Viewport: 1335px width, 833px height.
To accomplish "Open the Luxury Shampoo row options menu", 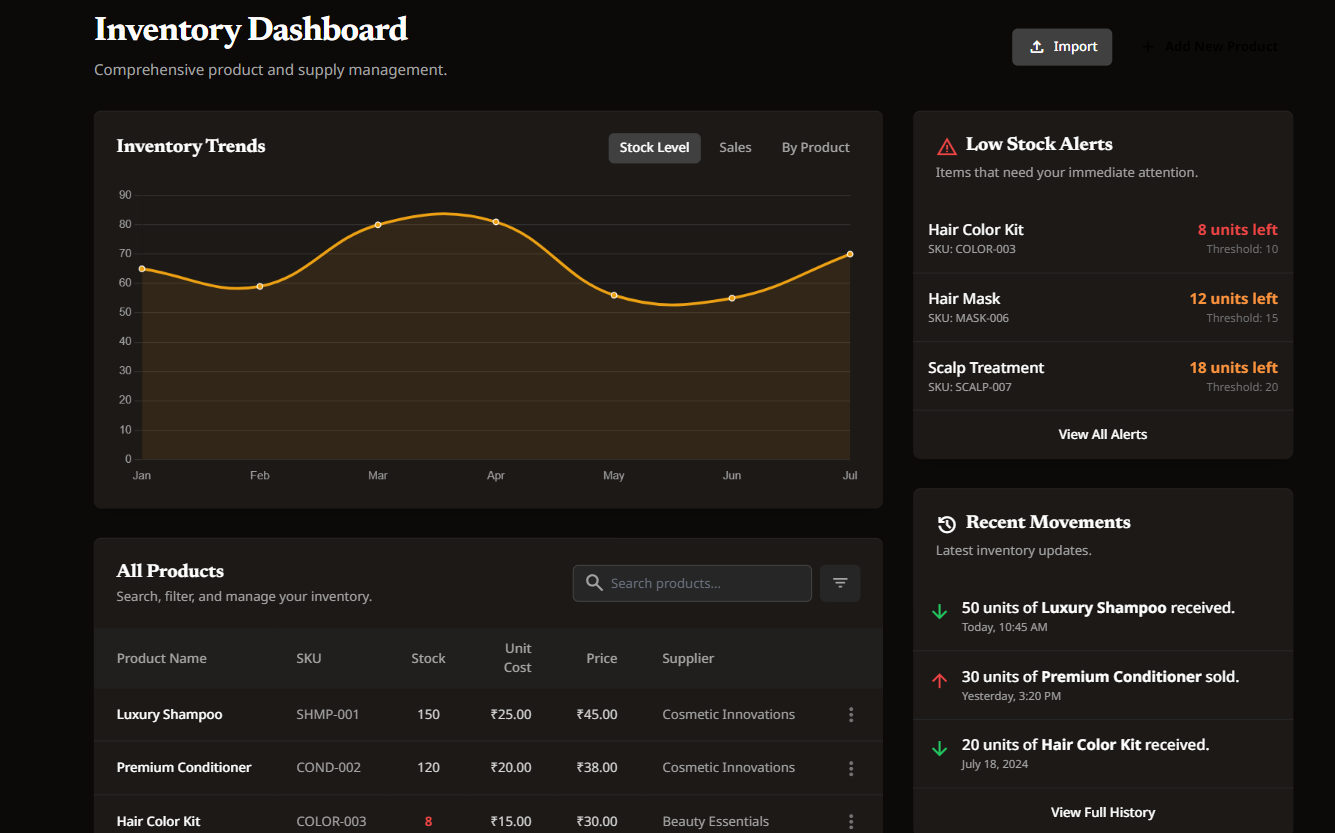I will [851, 715].
